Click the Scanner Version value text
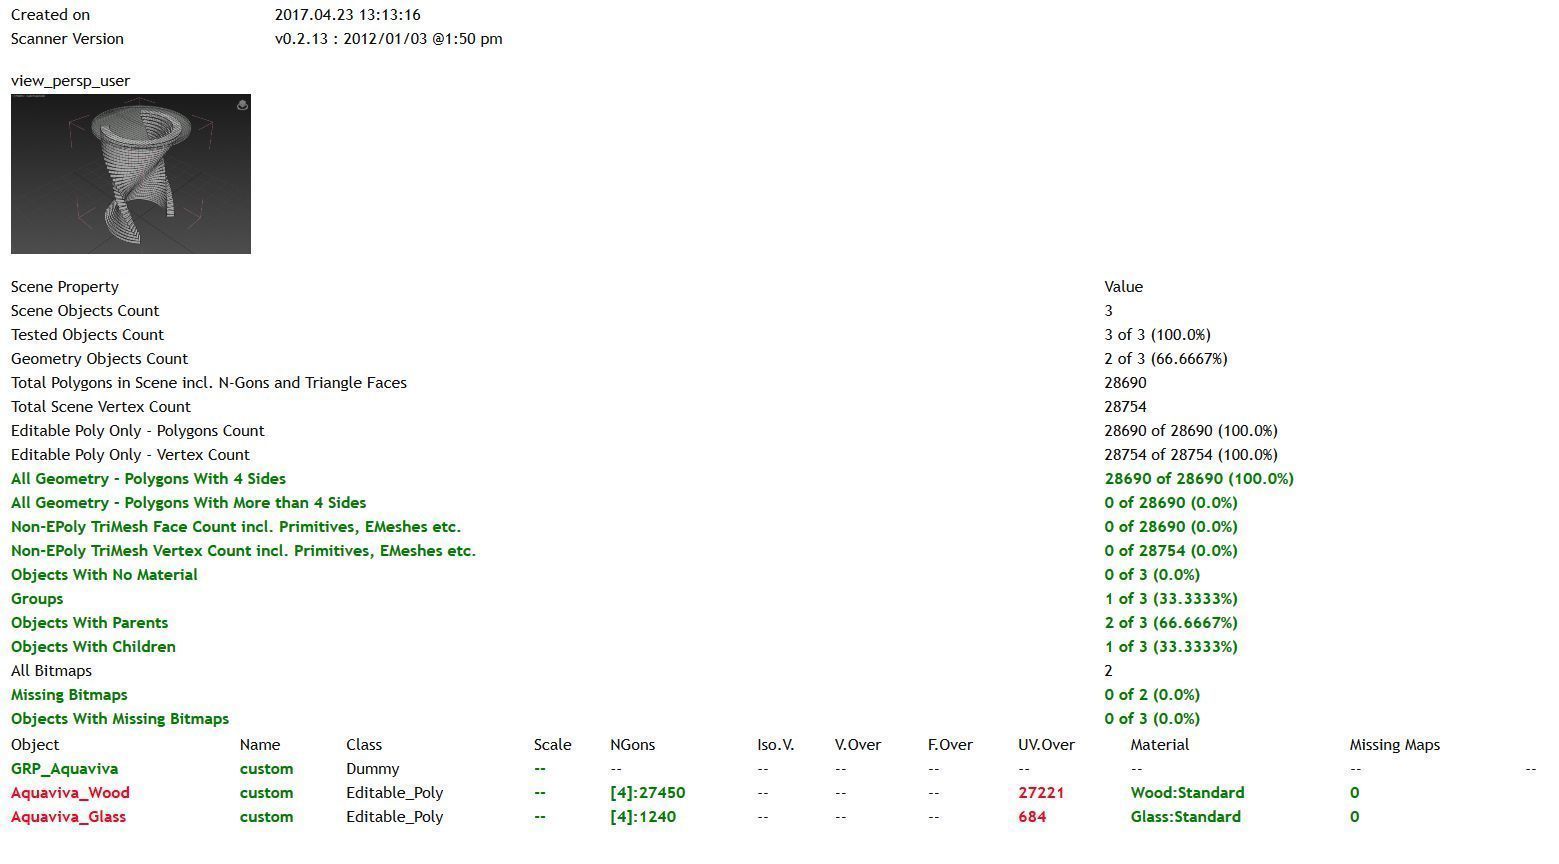 tap(388, 39)
